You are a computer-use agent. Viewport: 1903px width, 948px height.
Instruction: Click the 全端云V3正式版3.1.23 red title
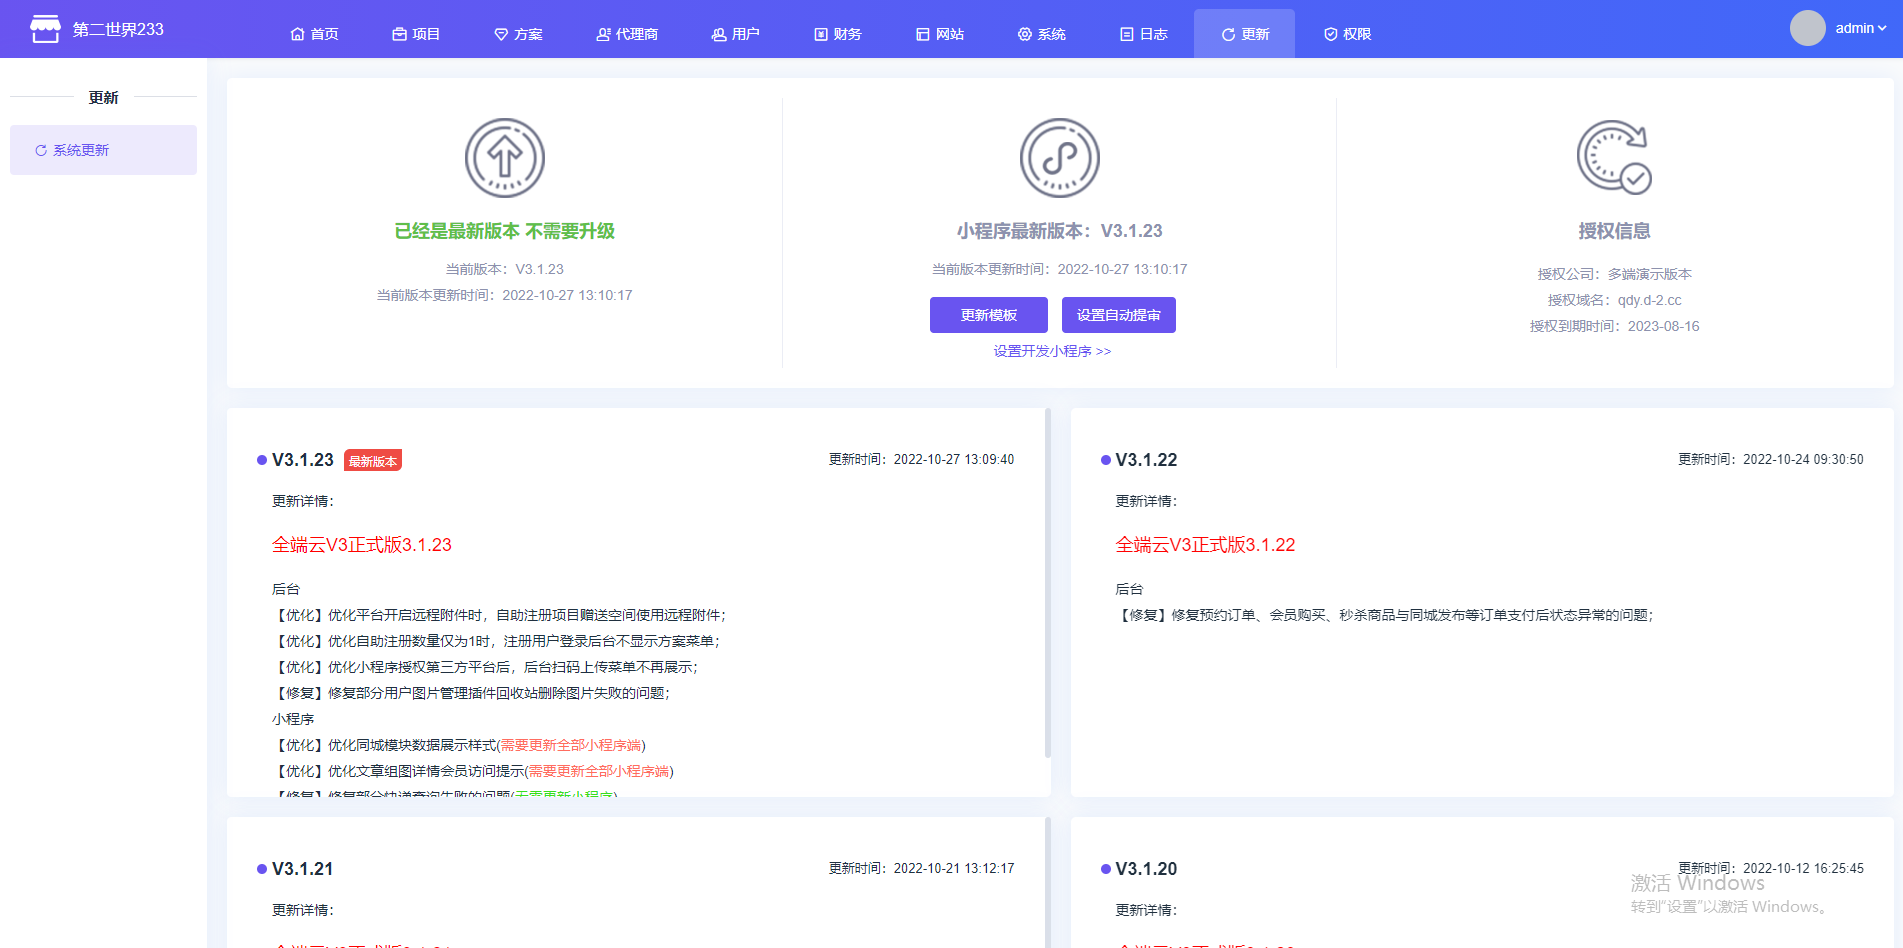[x=362, y=545]
